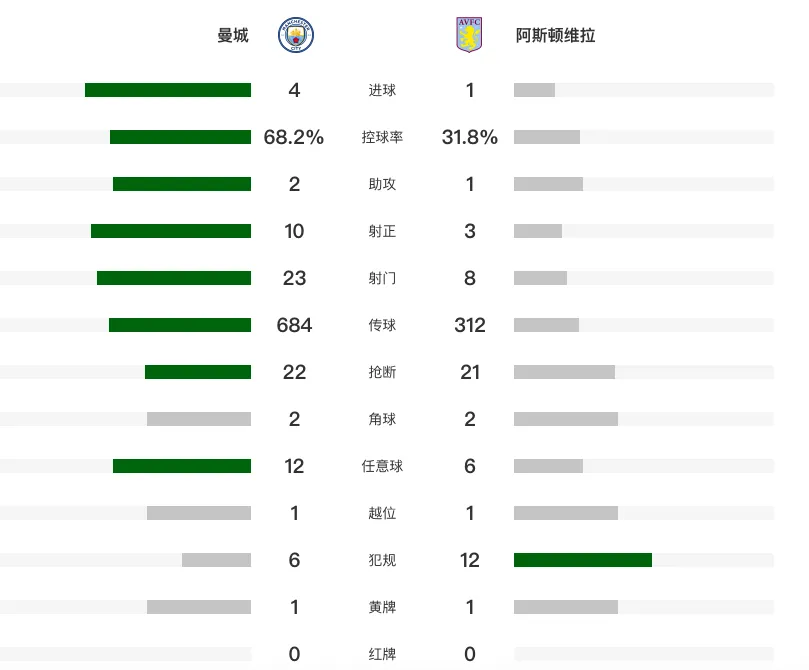Open the 曼城 team name link
The width and height of the screenshot is (809, 670).
(233, 35)
